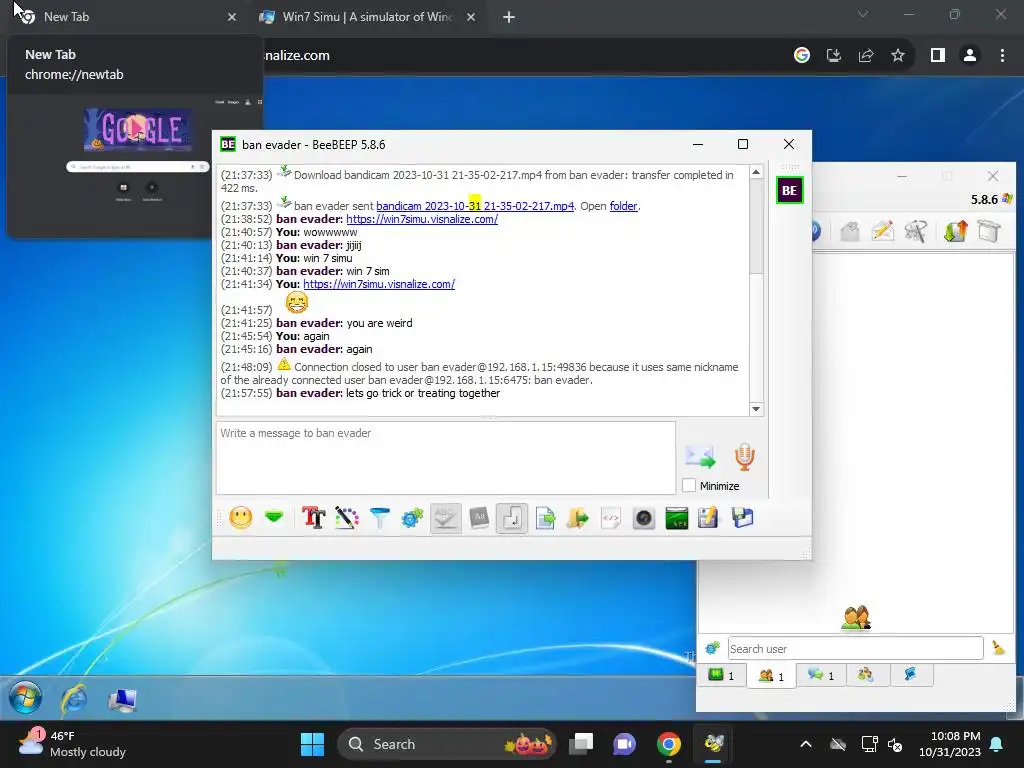Click the Windows taskbar Search box

point(447,744)
